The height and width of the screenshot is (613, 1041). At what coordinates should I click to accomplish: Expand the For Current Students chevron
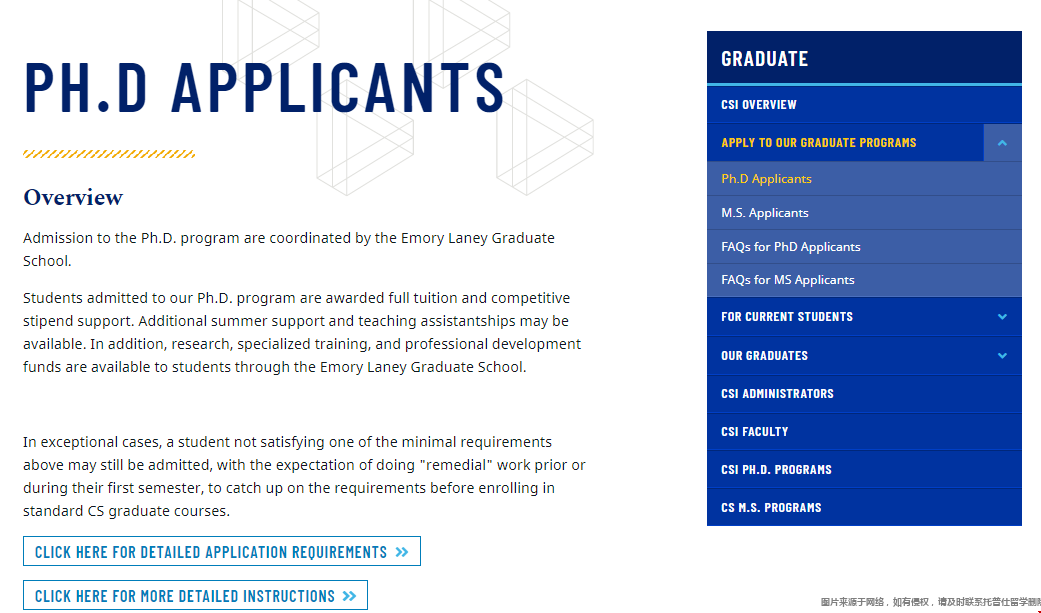[1002, 317]
